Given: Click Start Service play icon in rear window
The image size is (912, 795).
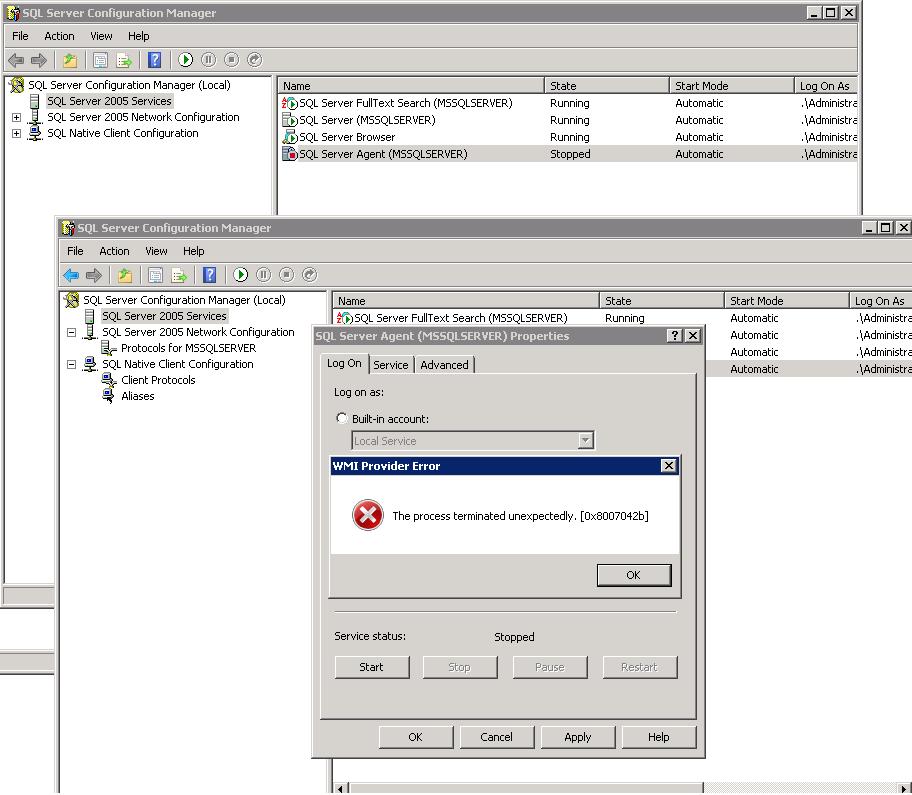Looking at the screenshot, I should point(186,60).
